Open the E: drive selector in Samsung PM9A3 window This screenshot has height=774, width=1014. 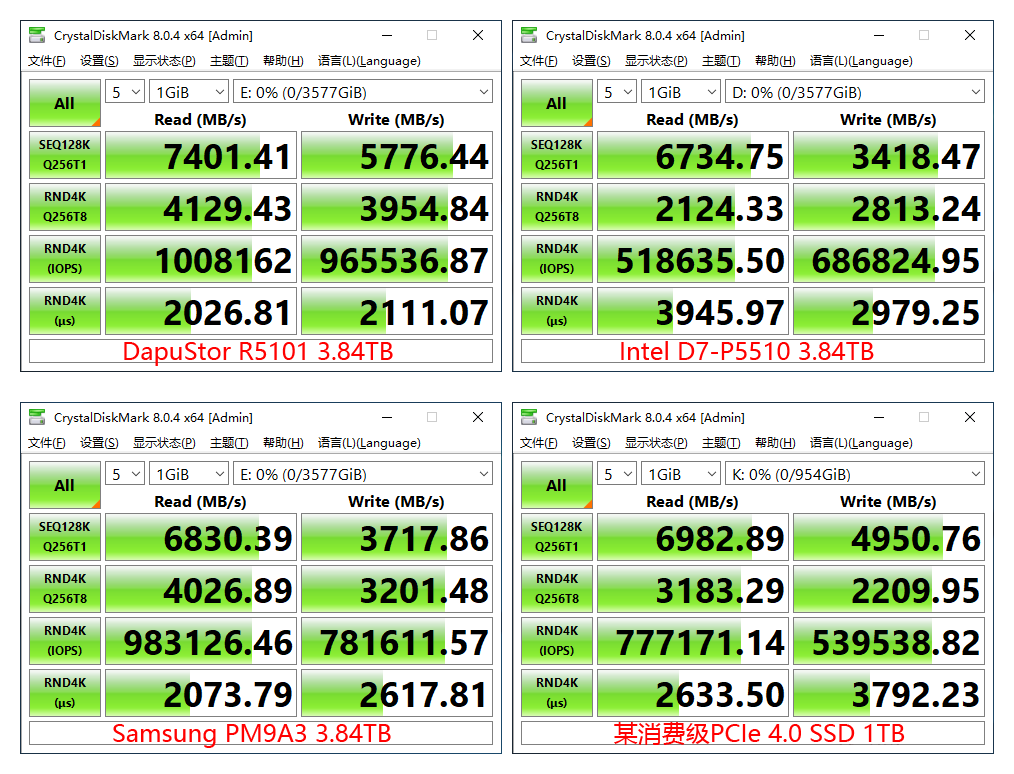pyautogui.click(x=363, y=474)
